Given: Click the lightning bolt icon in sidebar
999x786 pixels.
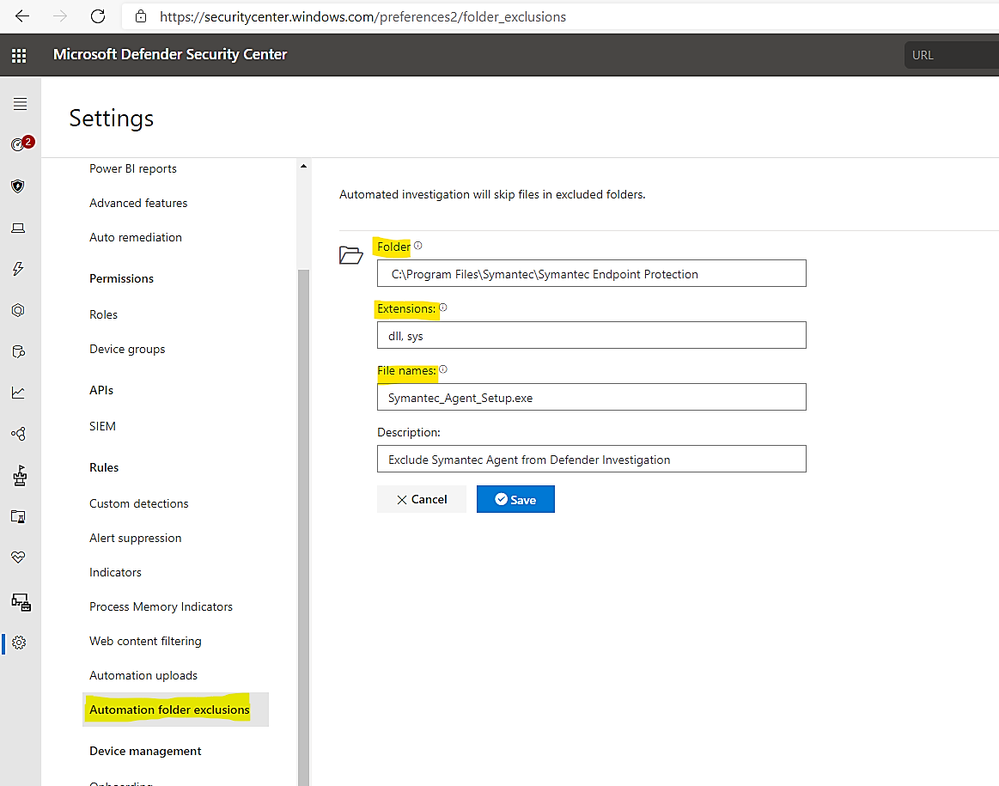Looking at the screenshot, I should click(18, 269).
